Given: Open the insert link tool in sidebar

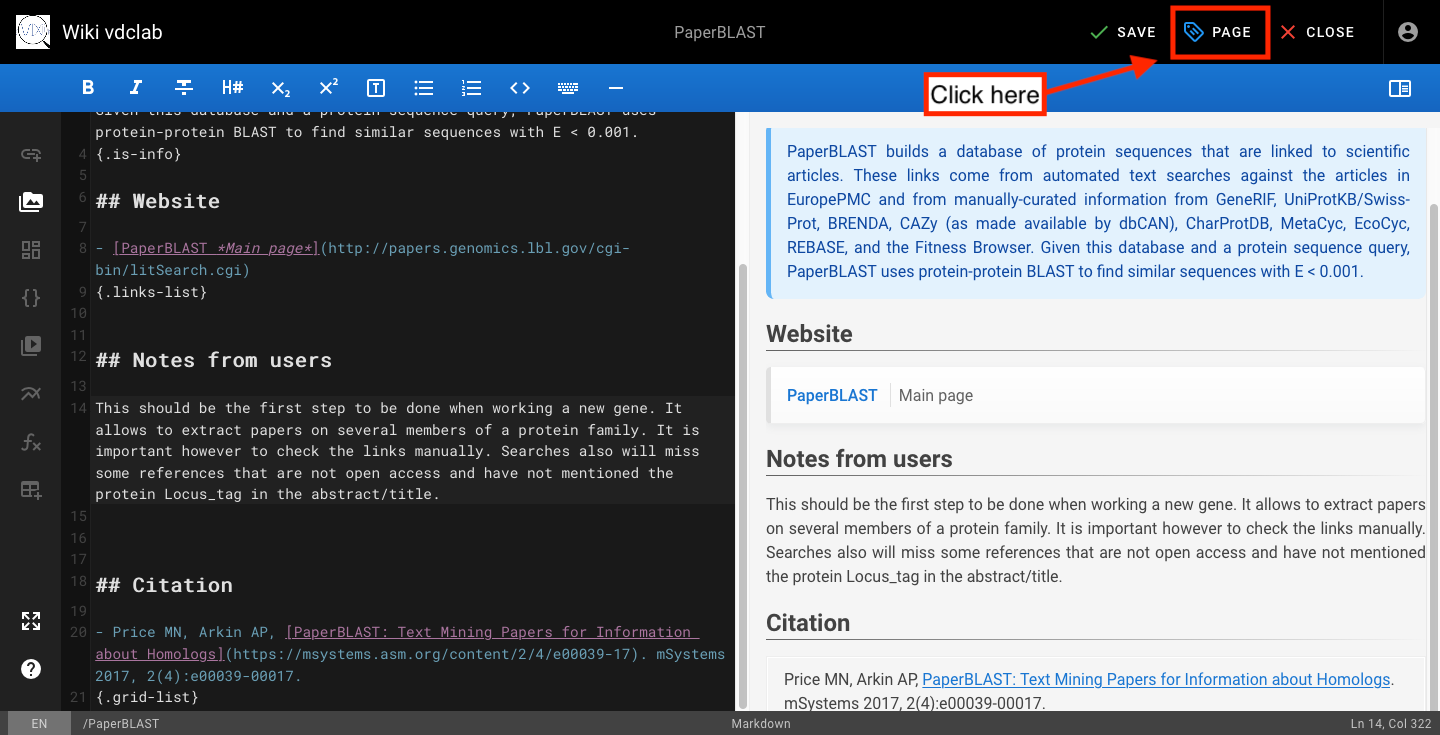Looking at the screenshot, I should point(31,154).
